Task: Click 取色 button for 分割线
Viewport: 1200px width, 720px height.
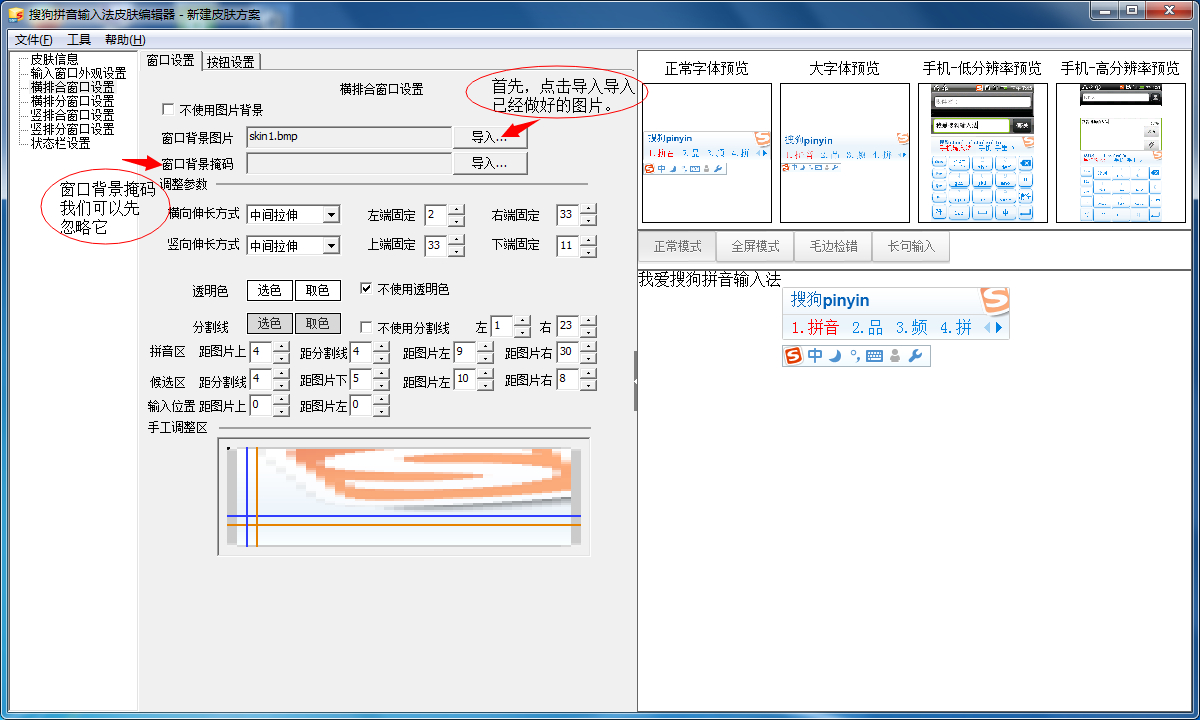Action: point(317,324)
